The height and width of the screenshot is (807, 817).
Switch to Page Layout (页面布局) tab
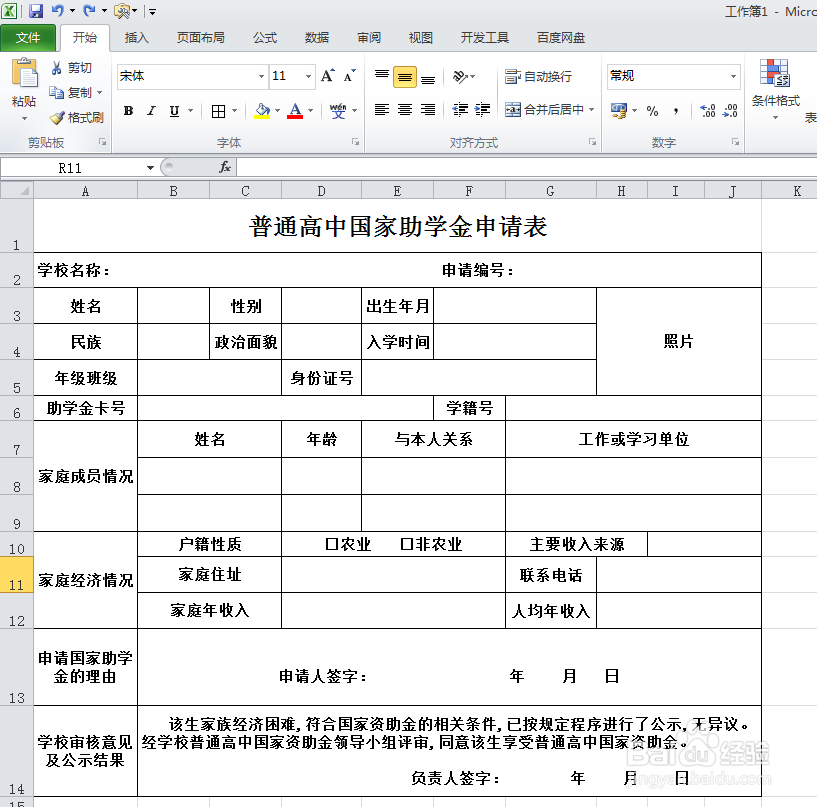coord(201,38)
